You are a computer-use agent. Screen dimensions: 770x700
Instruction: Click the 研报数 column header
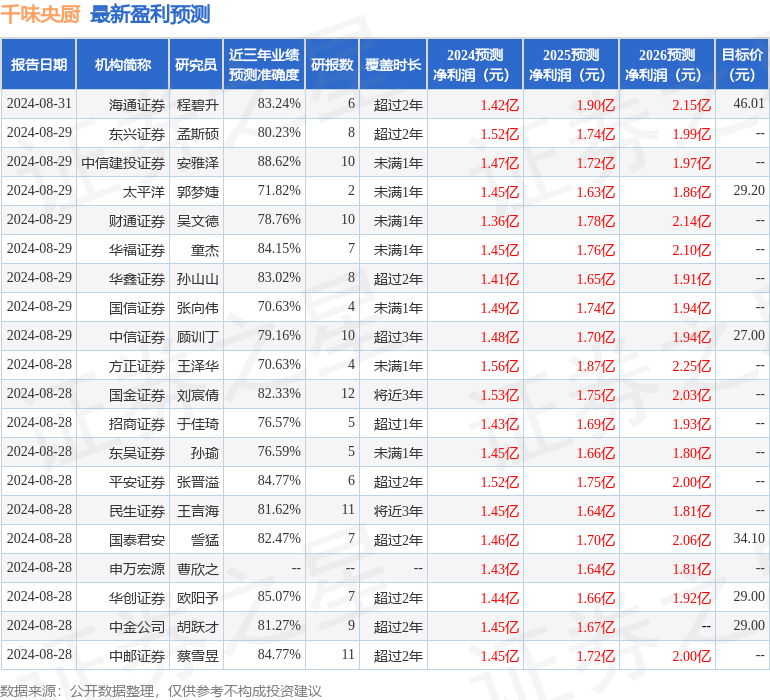coord(332,64)
